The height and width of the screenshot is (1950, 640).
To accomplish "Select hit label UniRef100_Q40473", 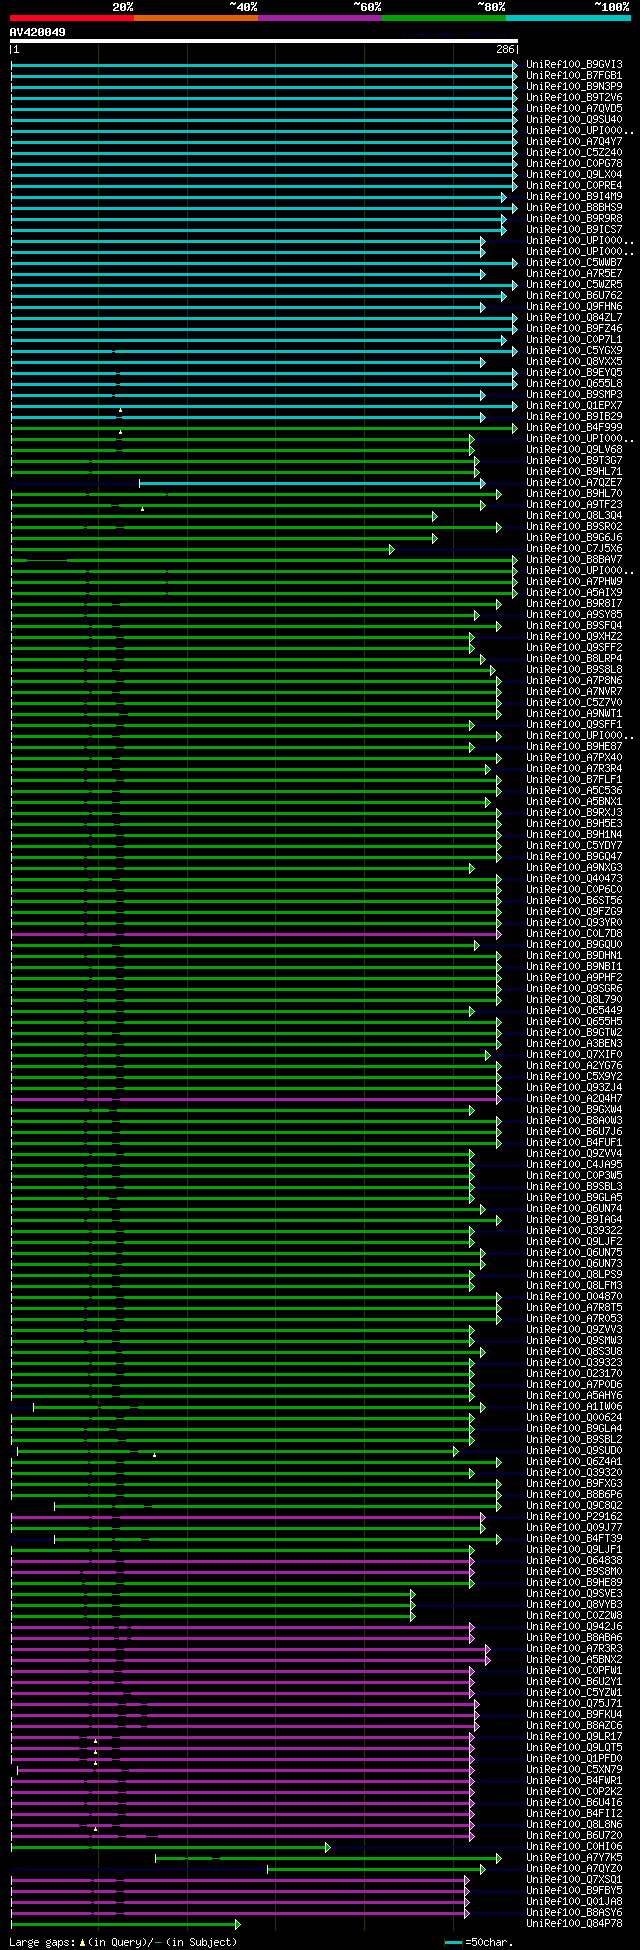I will (x=574, y=879).
